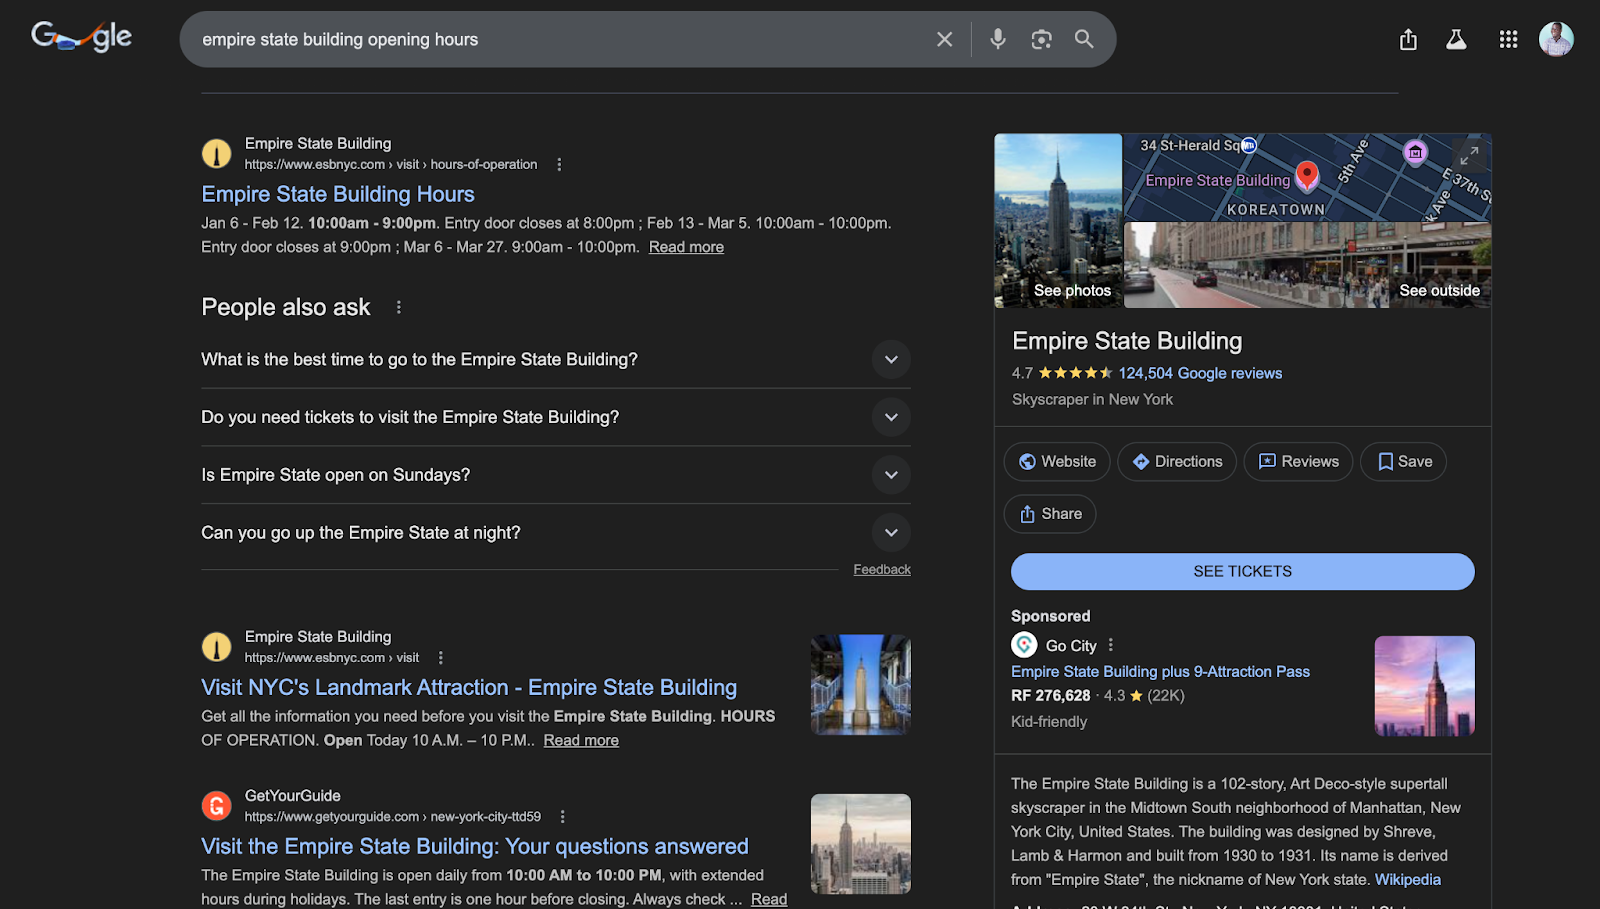The width and height of the screenshot is (1600, 909).
Task: Start the search with the magnifier icon
Action: (1084, 39)
